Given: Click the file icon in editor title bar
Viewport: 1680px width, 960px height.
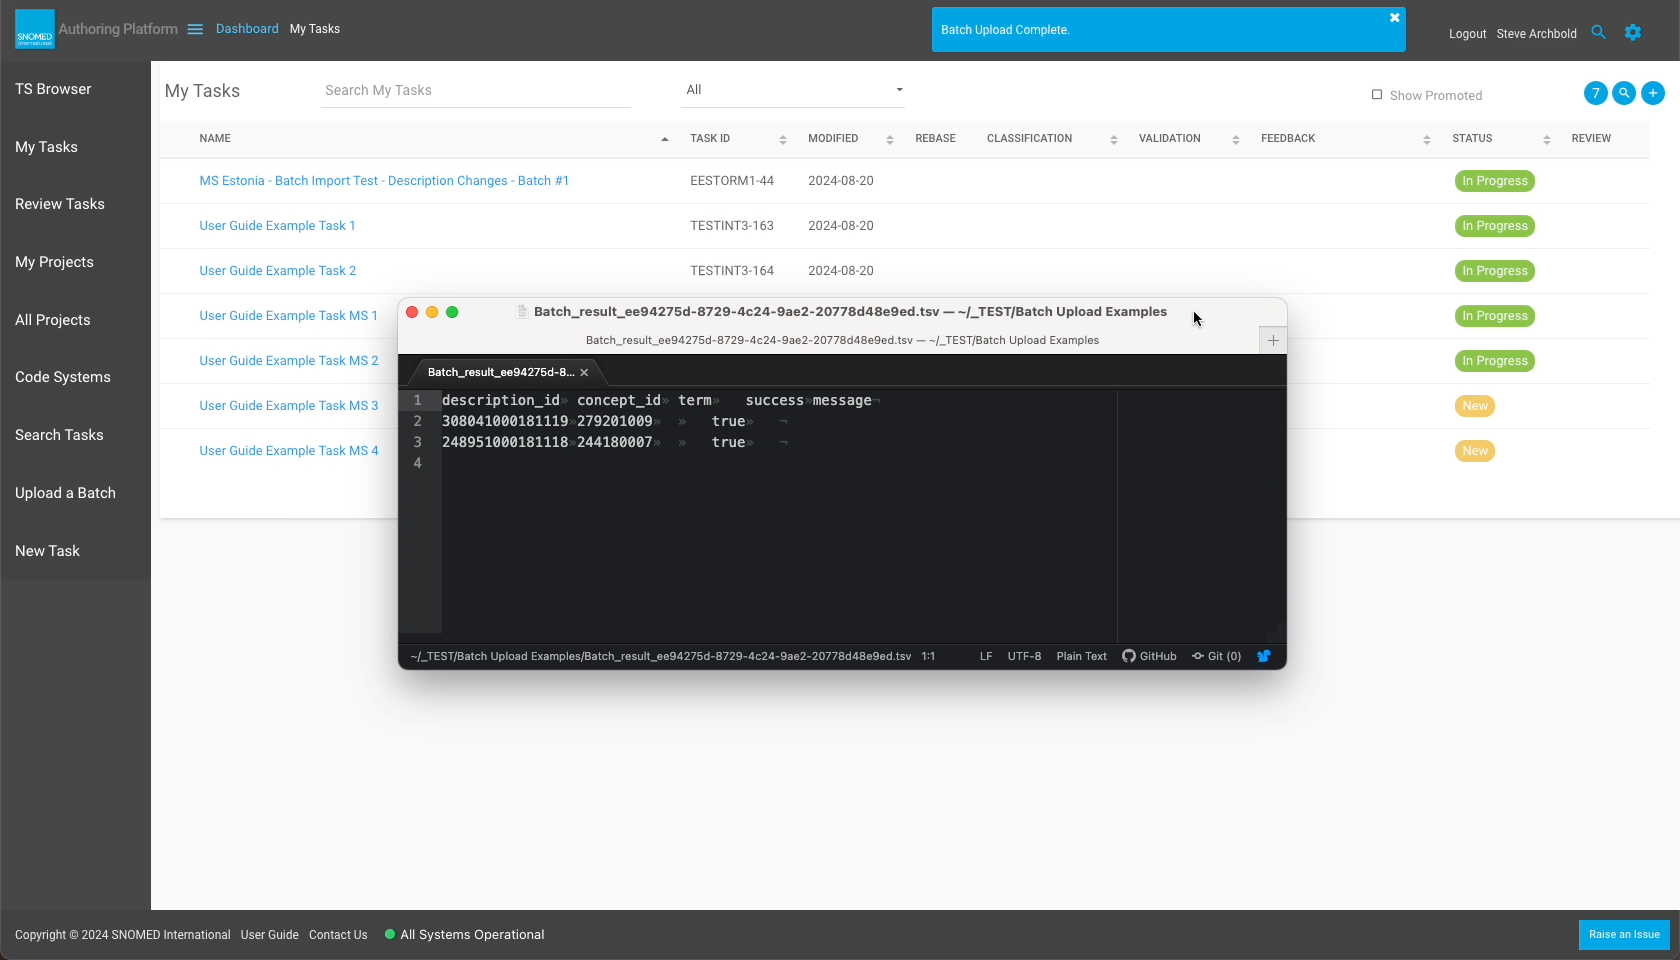Looking at the screenshot, I should click(x=521, y=312).
